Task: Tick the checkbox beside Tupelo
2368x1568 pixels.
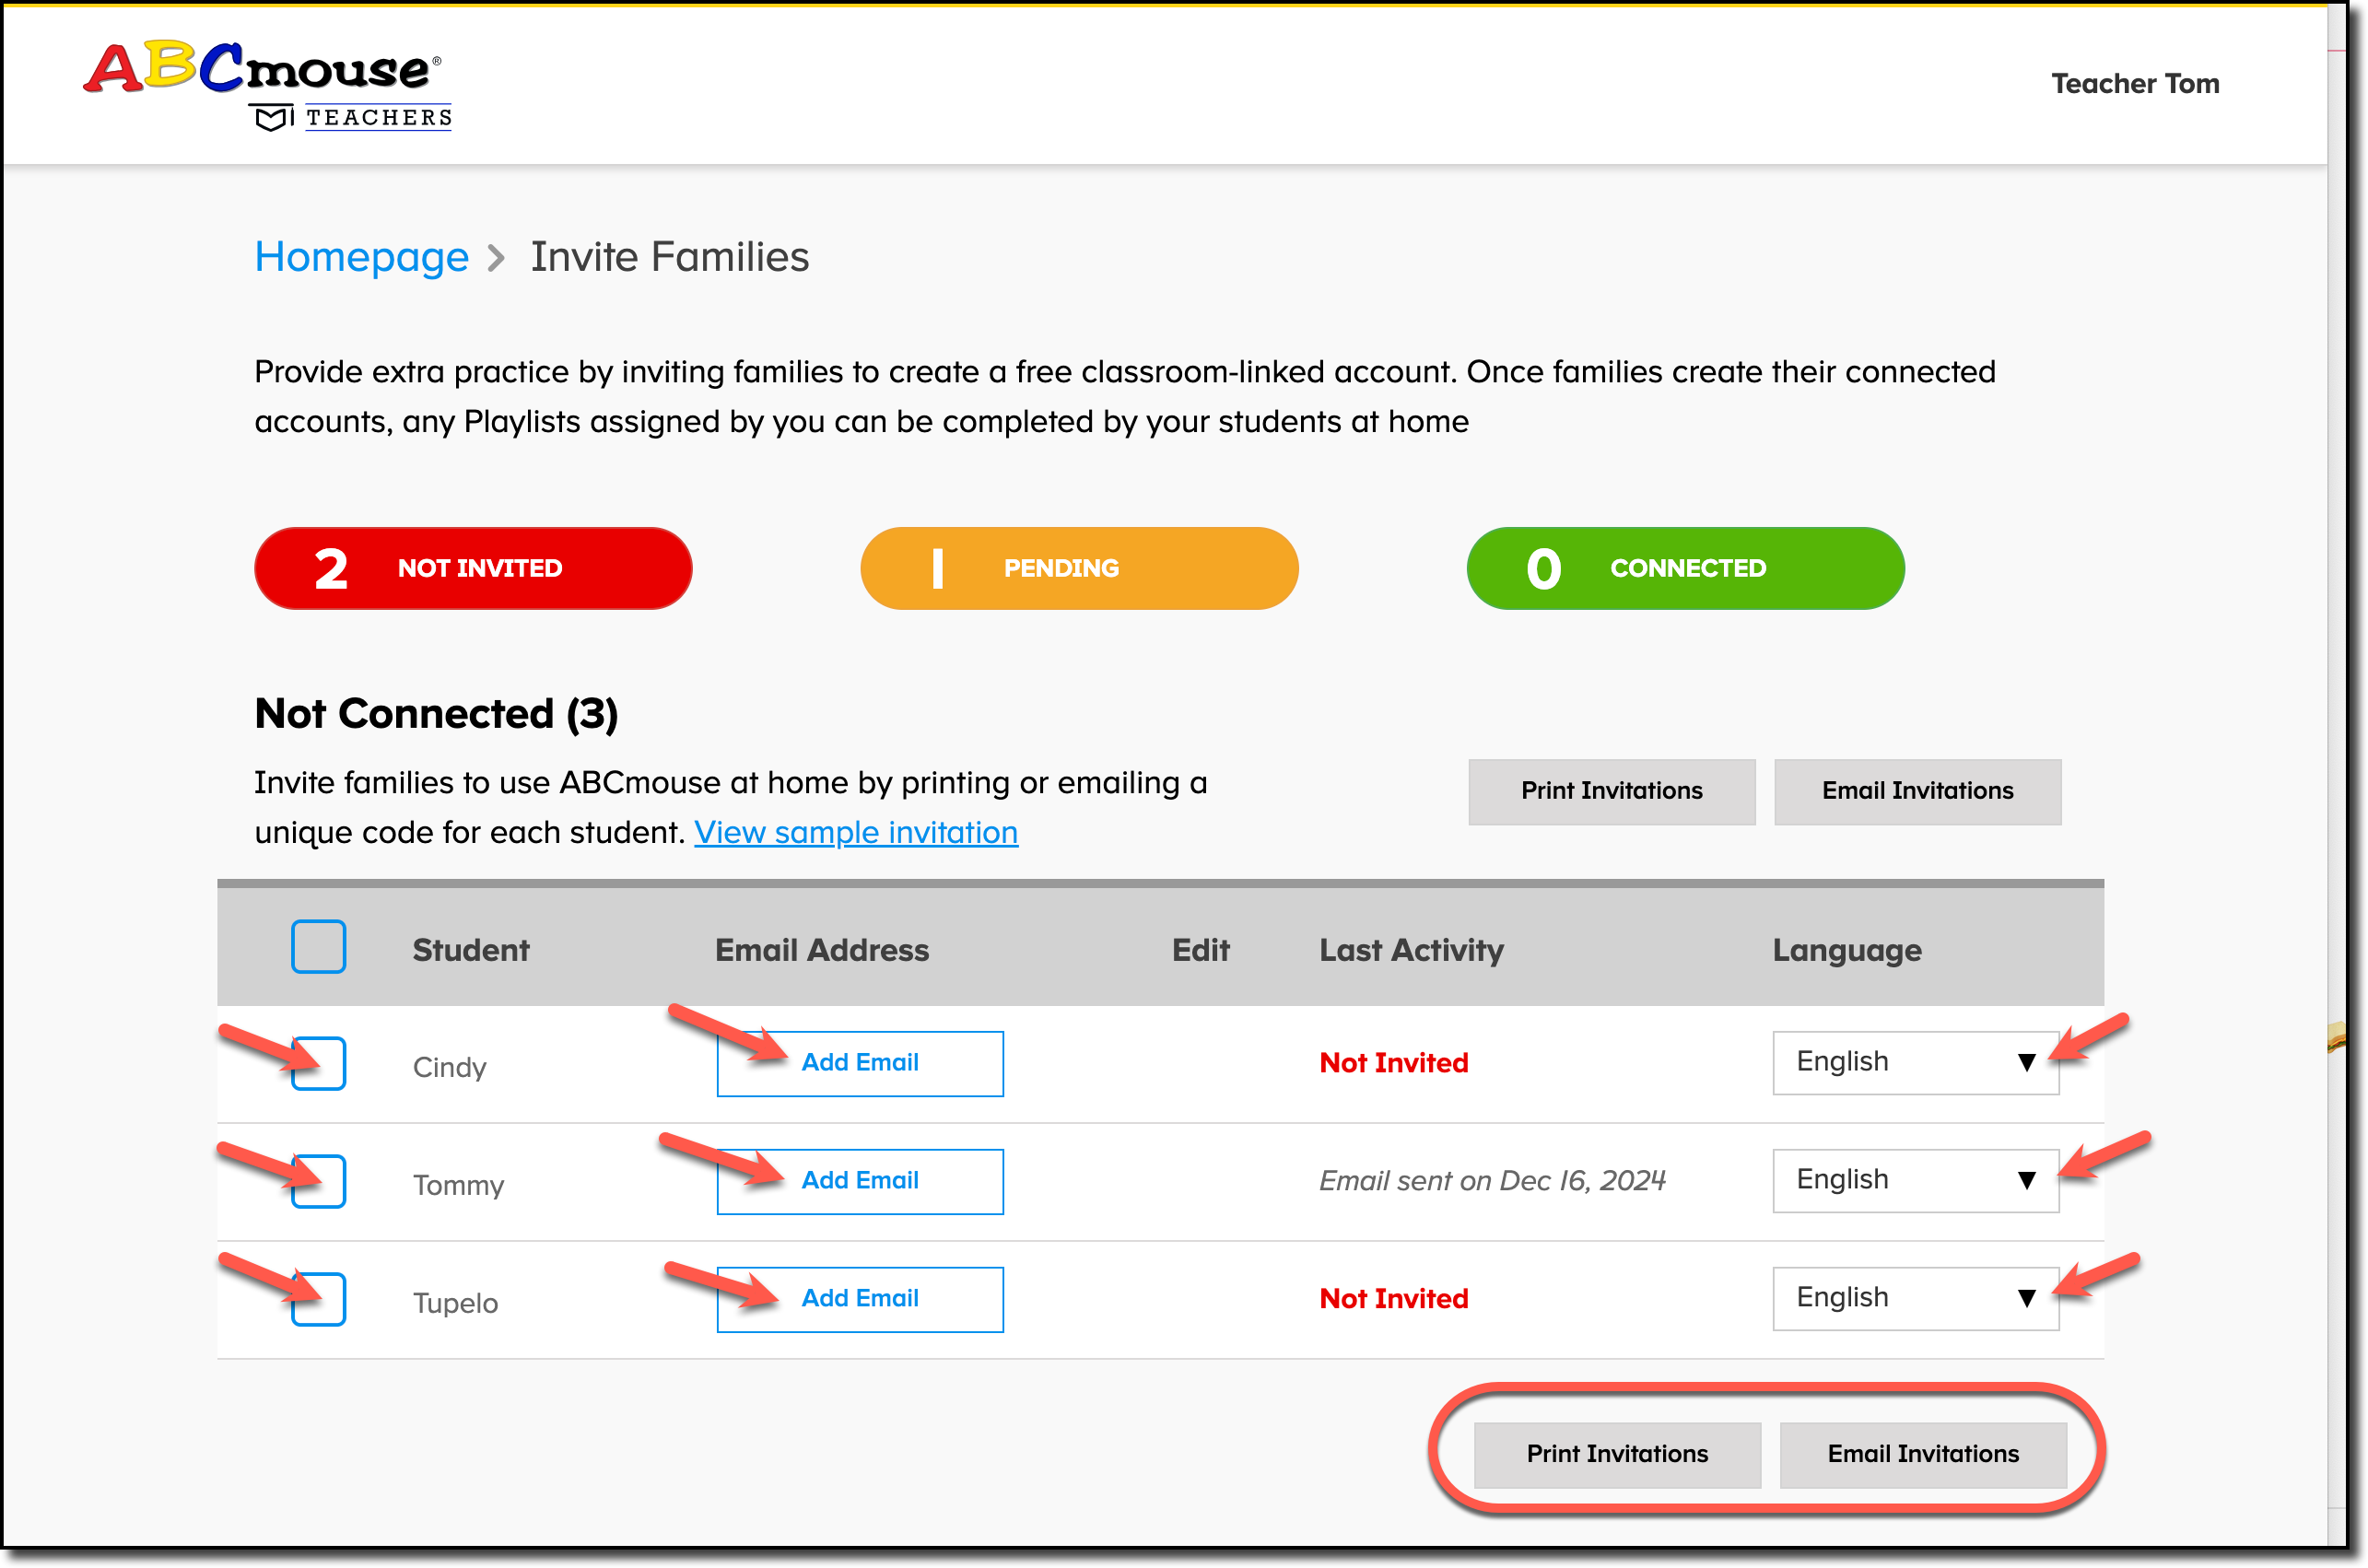Action: 318,1299
